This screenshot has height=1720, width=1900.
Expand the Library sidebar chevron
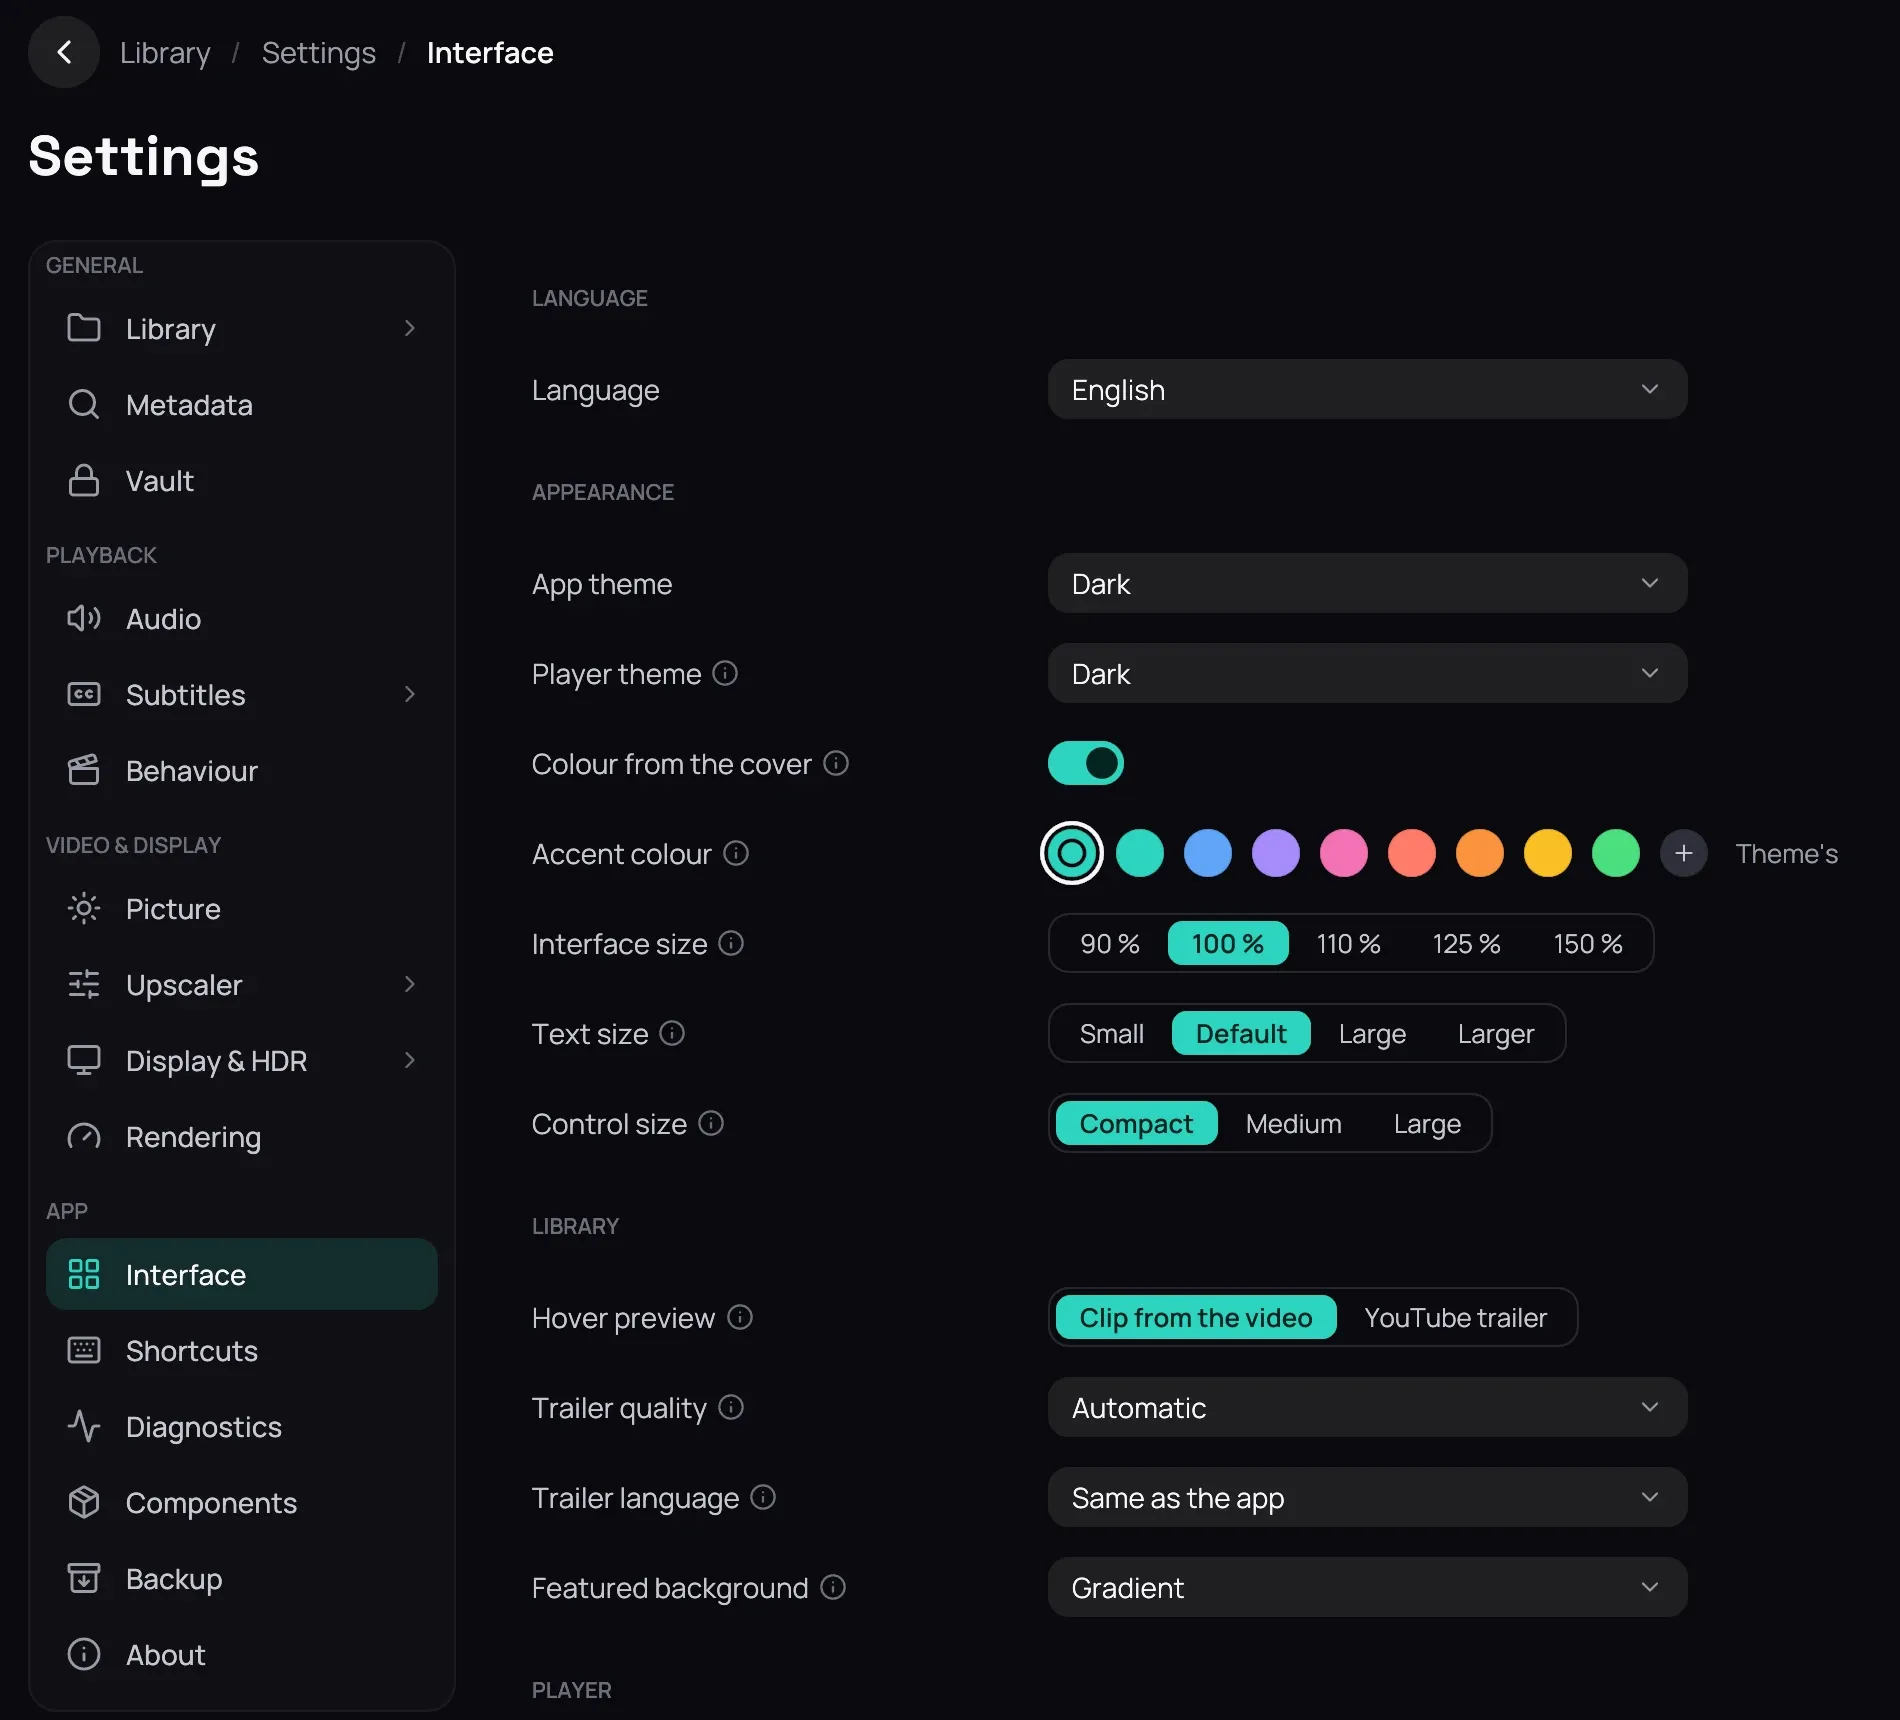click(x=409, y=328)
